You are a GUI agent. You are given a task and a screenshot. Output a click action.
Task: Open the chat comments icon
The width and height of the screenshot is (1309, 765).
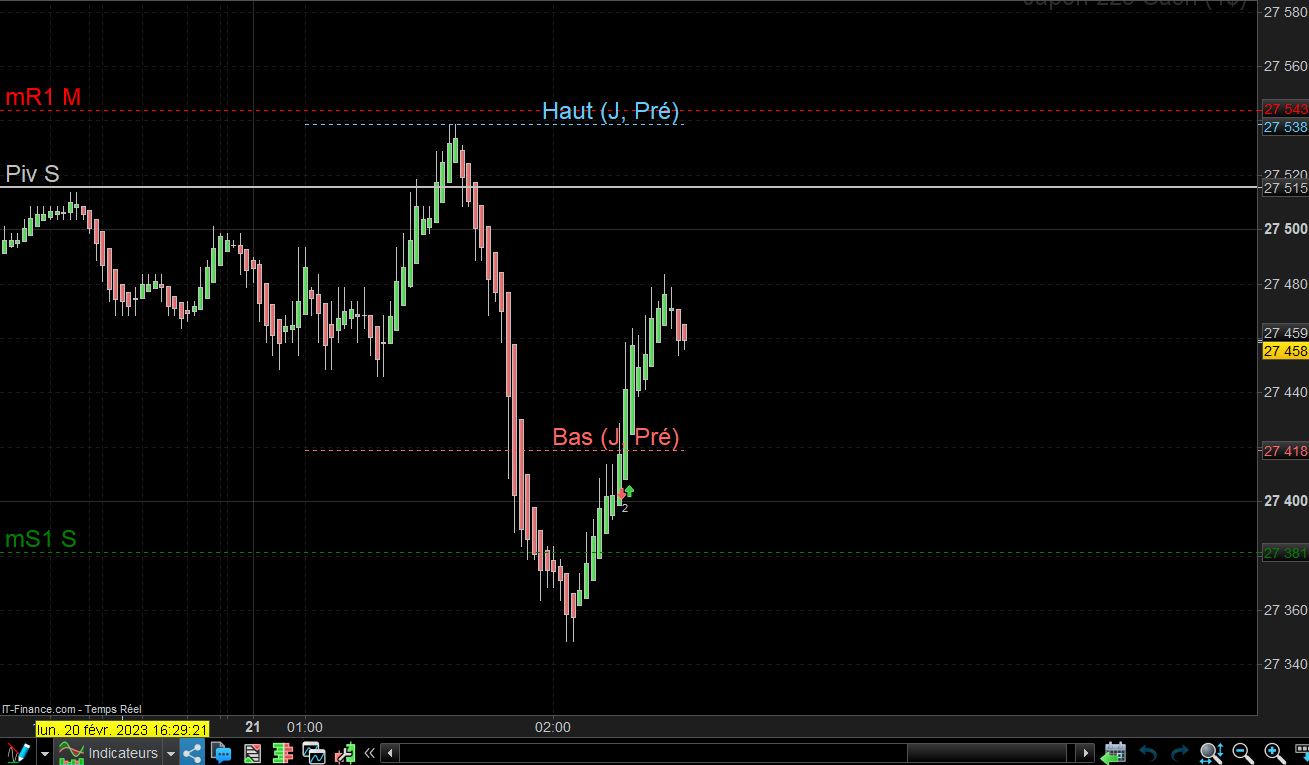click(x=221, y=752)
